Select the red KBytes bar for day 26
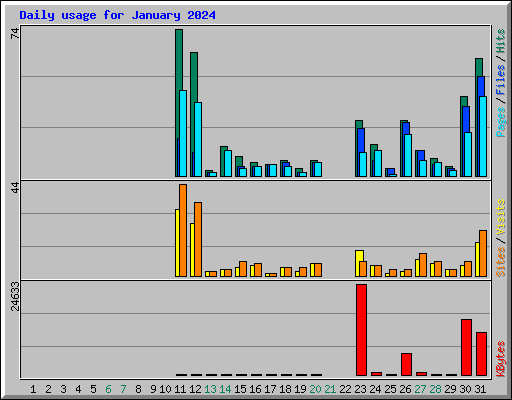 (406, 365)
